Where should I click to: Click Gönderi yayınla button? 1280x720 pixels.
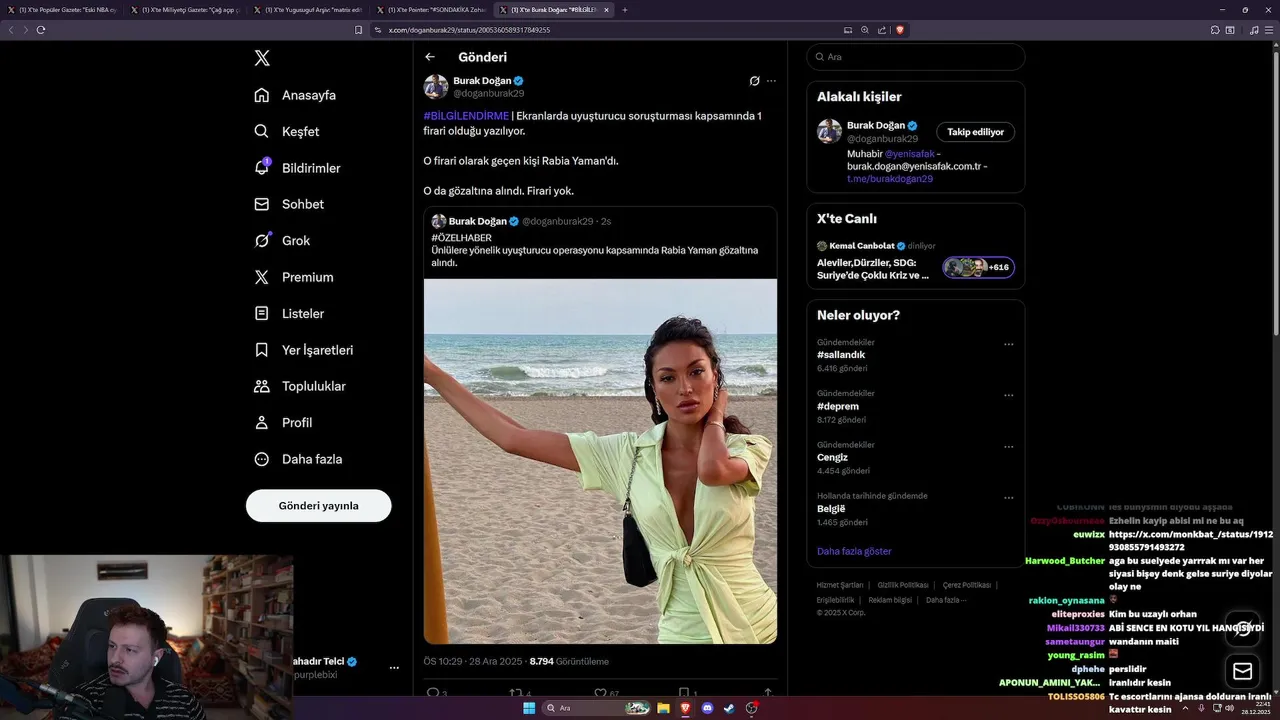[x=319, y=506]
